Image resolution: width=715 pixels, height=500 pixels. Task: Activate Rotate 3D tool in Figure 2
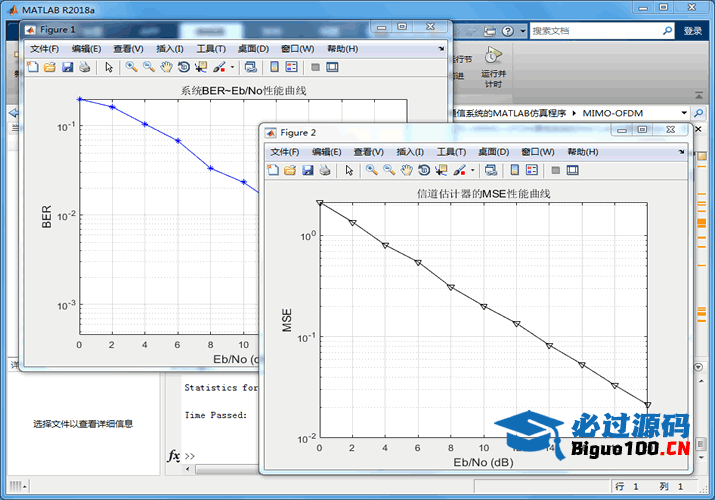pos(423,170)
